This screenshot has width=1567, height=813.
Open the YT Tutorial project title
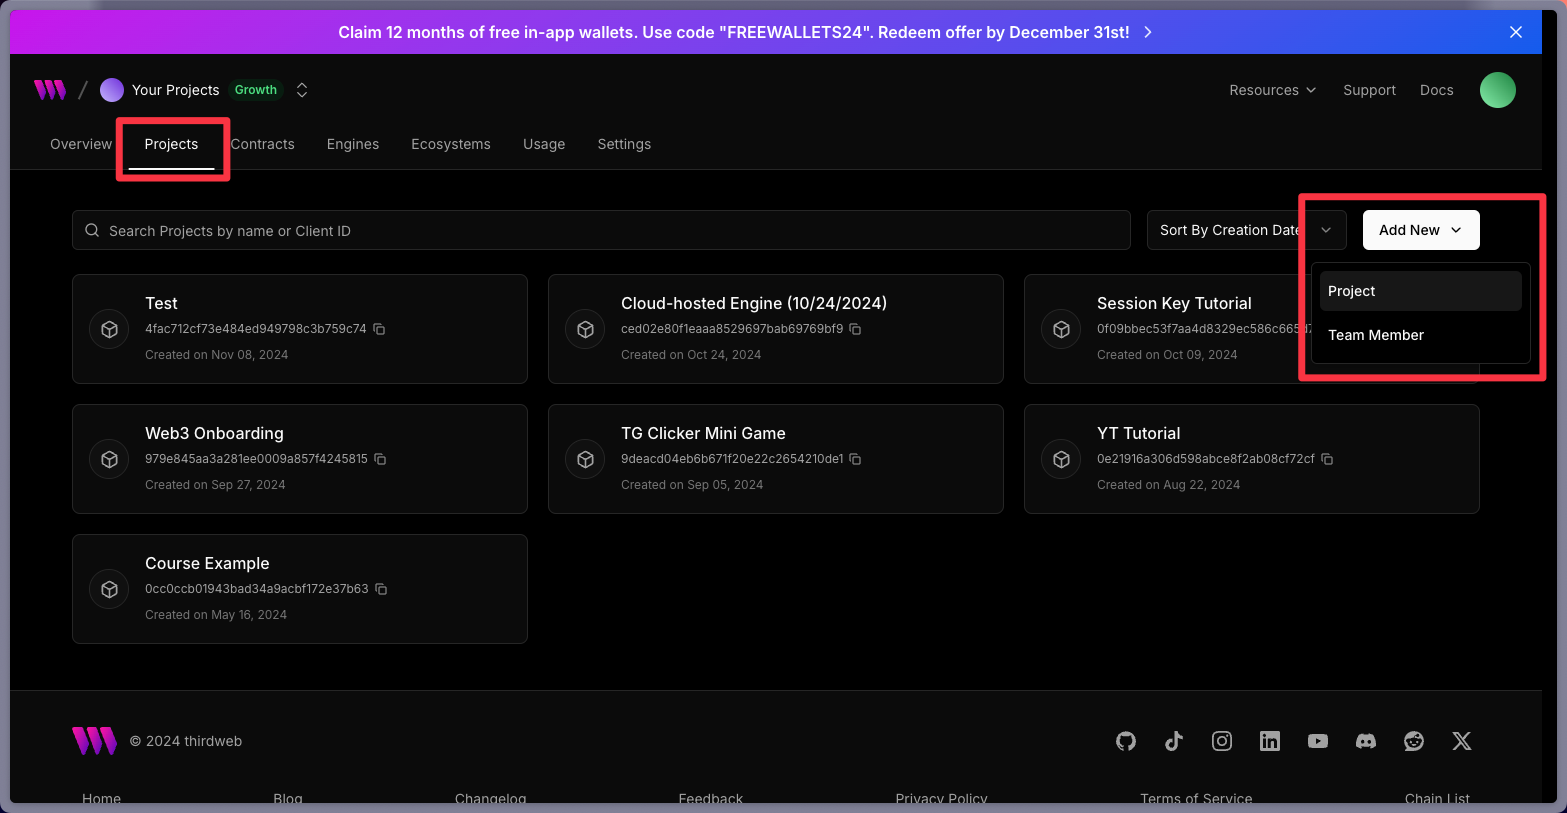click(1138, 433)
